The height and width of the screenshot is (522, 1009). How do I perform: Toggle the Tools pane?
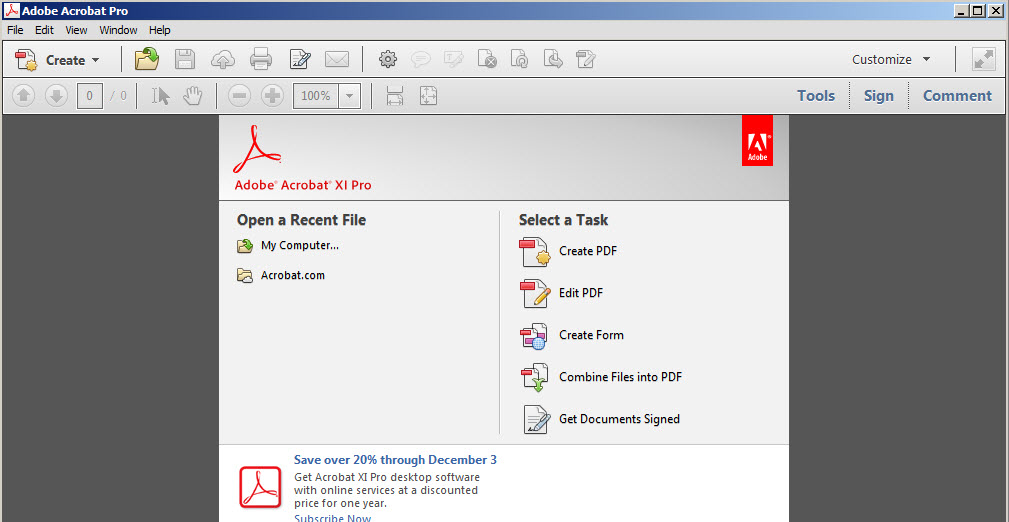point(816,95)
